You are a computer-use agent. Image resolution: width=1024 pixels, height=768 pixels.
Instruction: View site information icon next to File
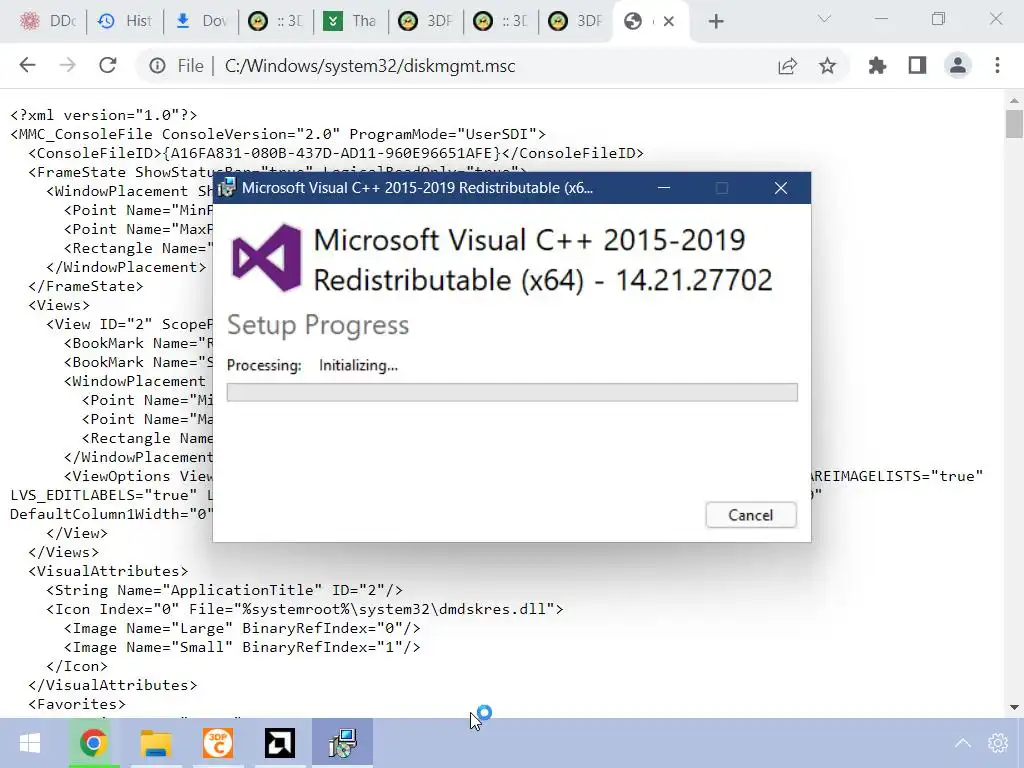157,66
